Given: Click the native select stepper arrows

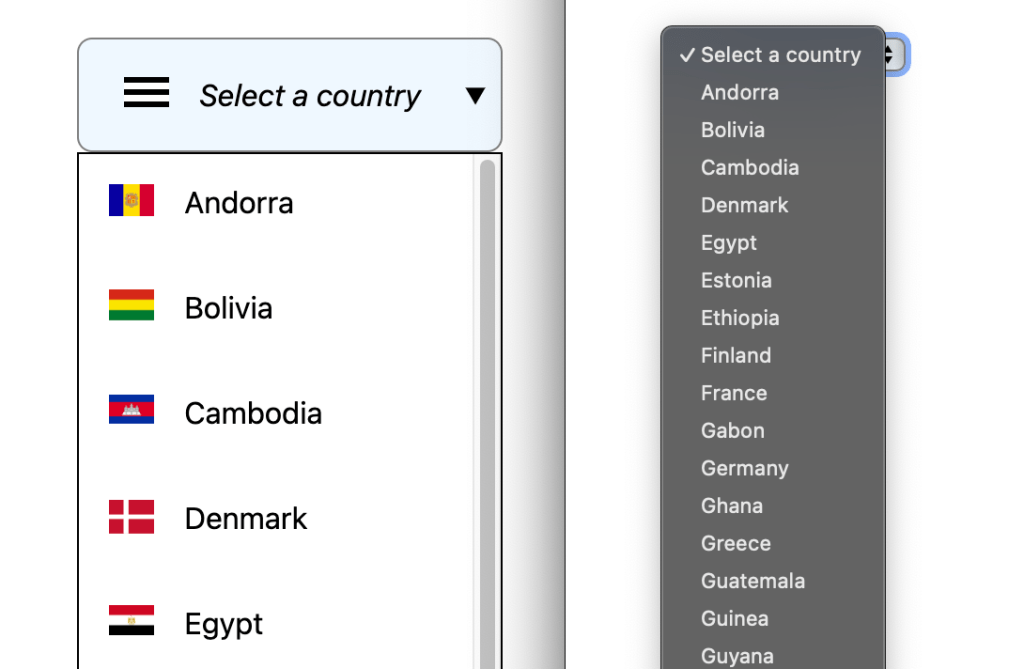Looking at the screenshot, I should [x=888, y=55].
